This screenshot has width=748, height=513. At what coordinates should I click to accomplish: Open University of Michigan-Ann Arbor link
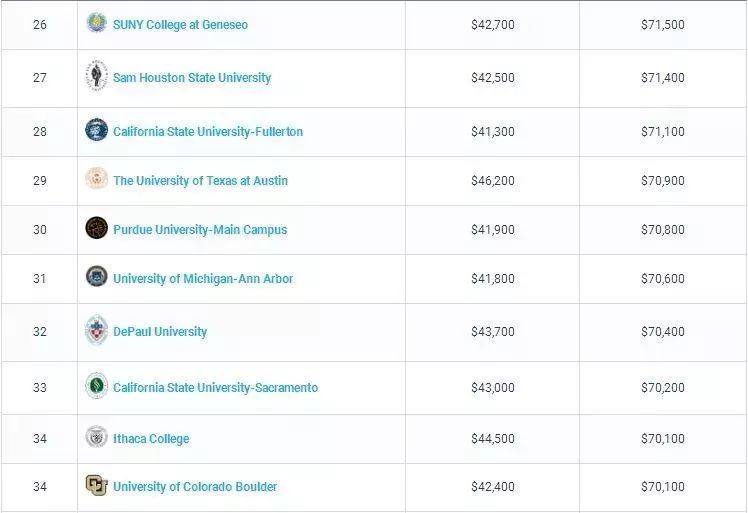pos(203,278)
